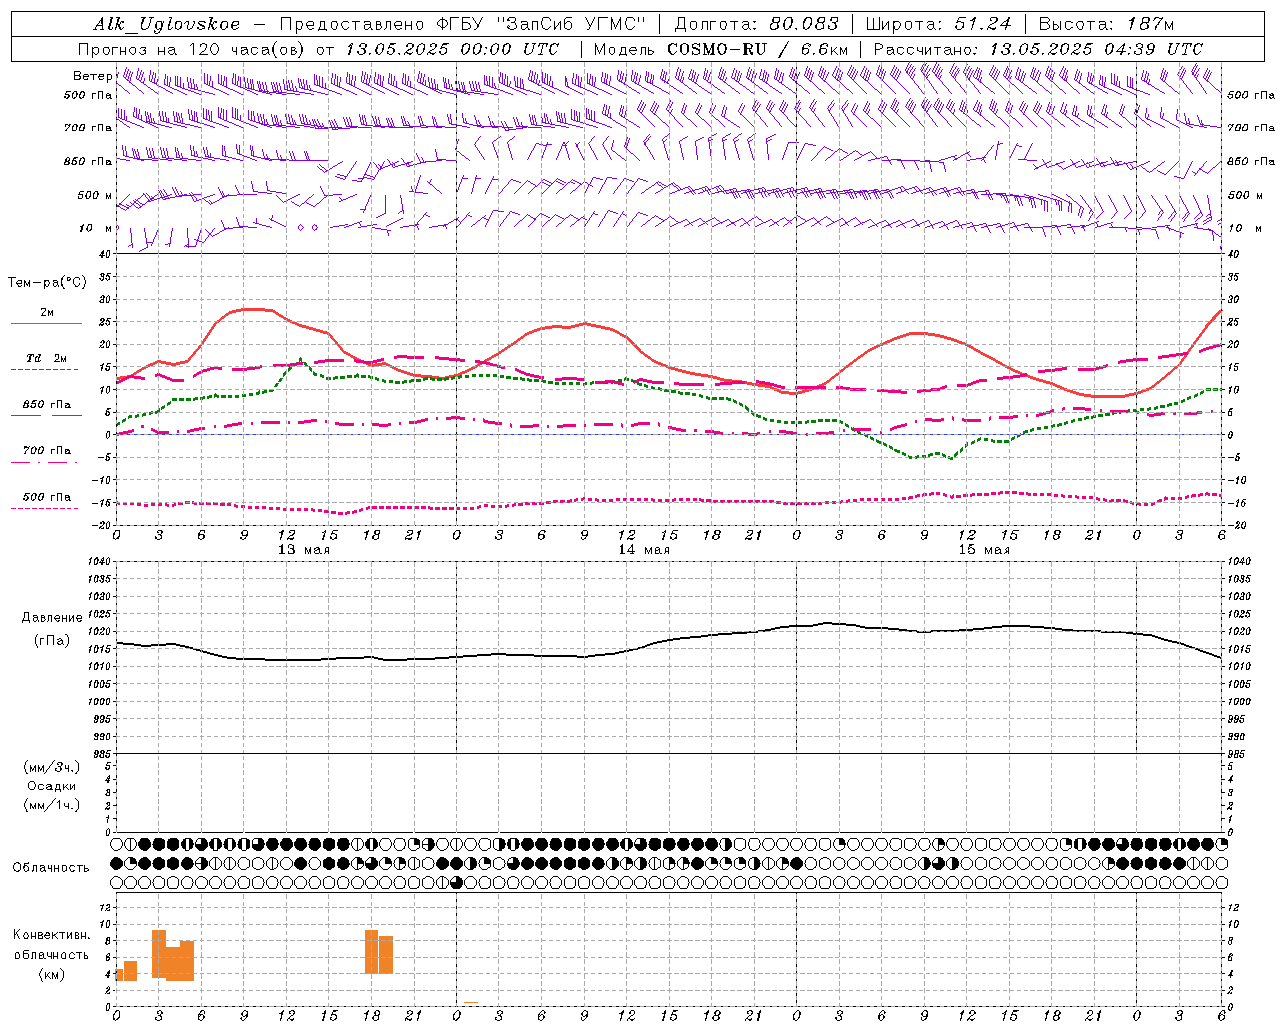Image resolution: width=1280 pixels, height=1024 pixels.
Task: Click the Тем-ра(°C) panel title
Action: (x=47, y=283)
